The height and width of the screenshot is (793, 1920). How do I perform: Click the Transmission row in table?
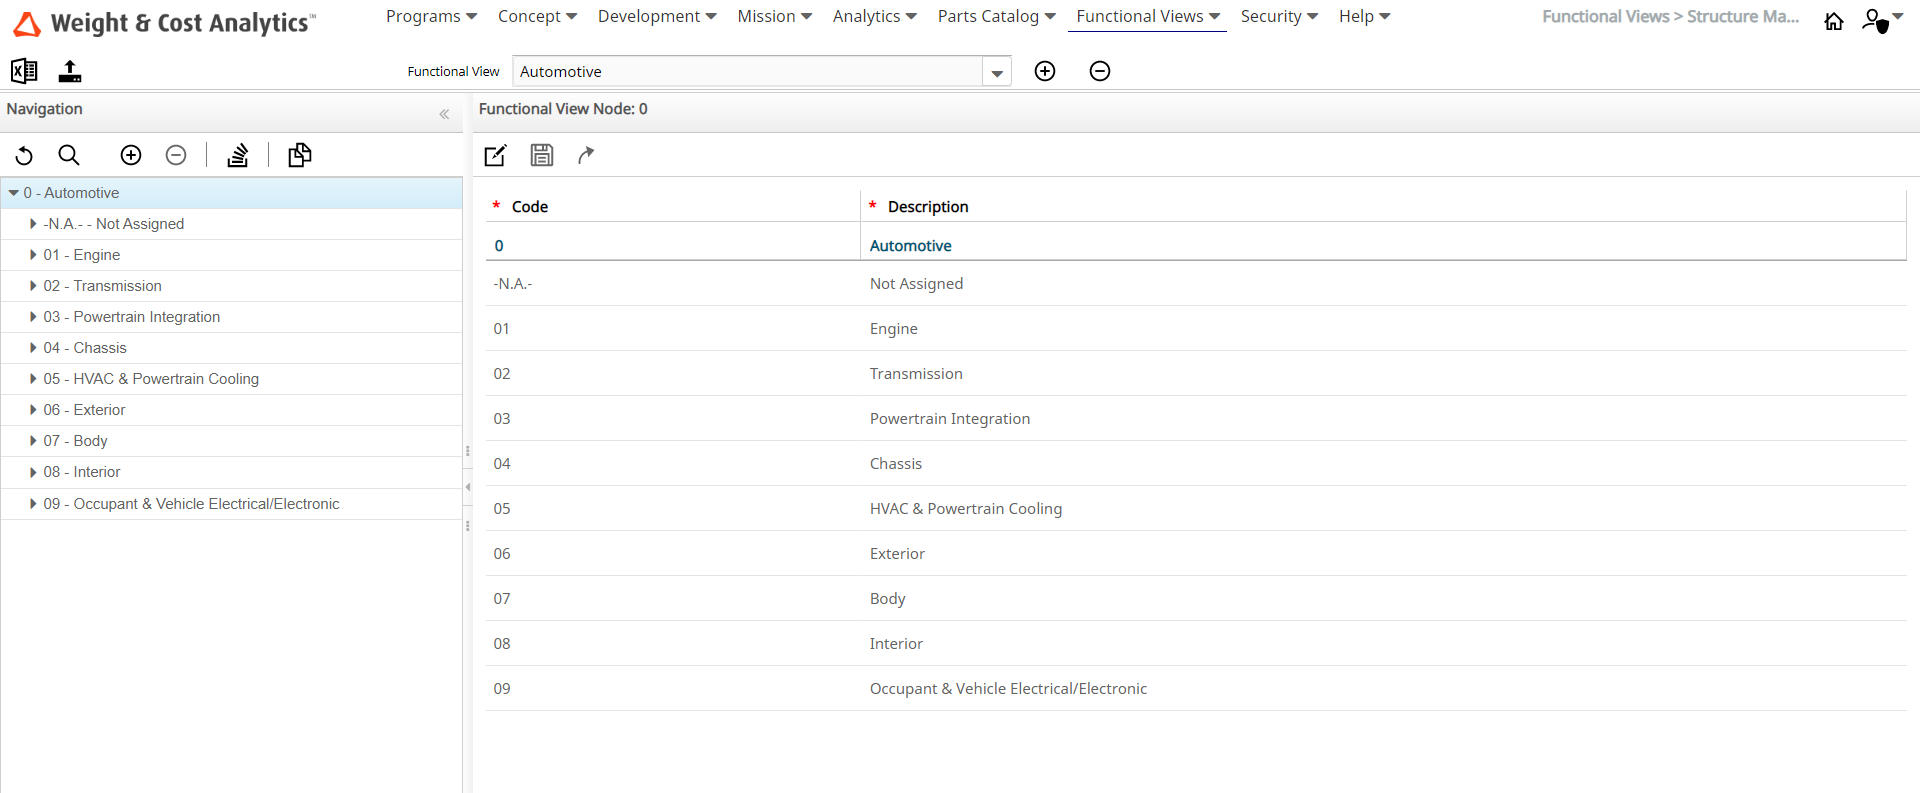pos(915,374)
